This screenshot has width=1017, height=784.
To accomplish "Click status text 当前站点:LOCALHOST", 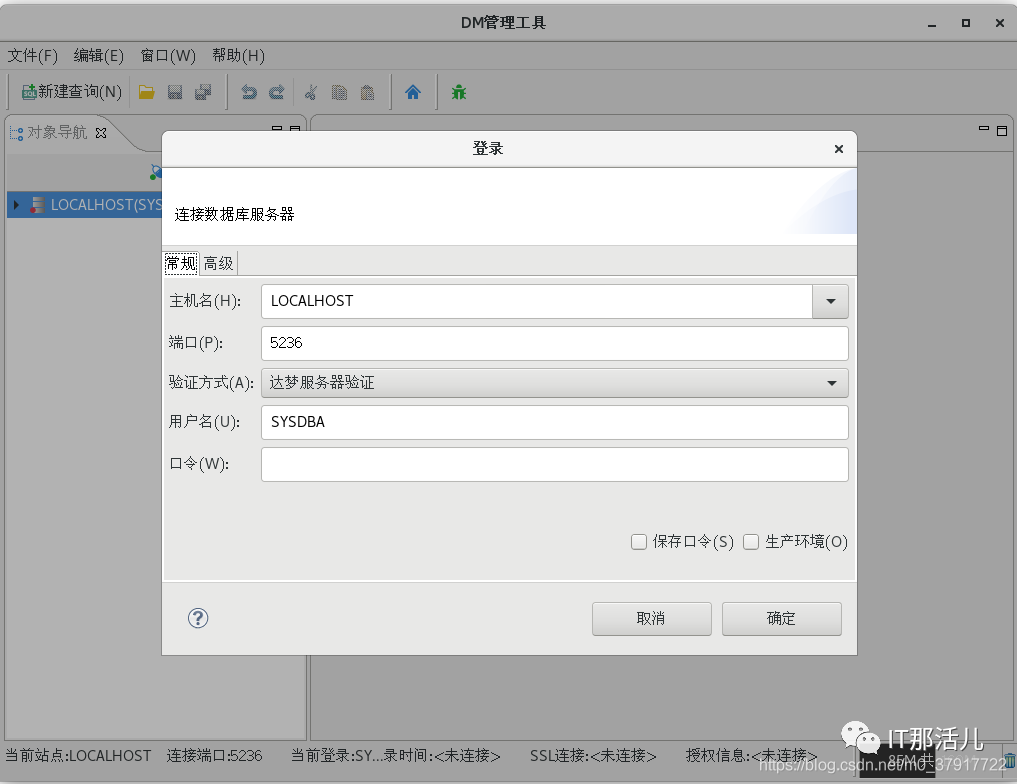I will pyautogui.click(x=78, y=756).
